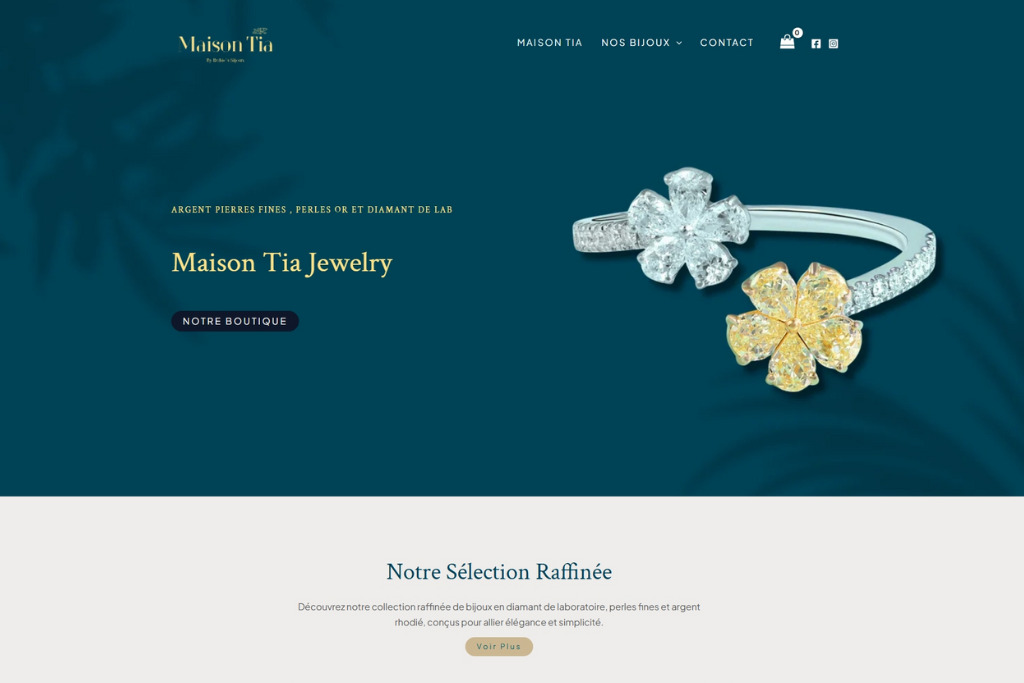This screenshot has width=1024, height=683.
Task: Click the By Bohème Bijoux logo subtitle
Action: (x=225, y=60)
